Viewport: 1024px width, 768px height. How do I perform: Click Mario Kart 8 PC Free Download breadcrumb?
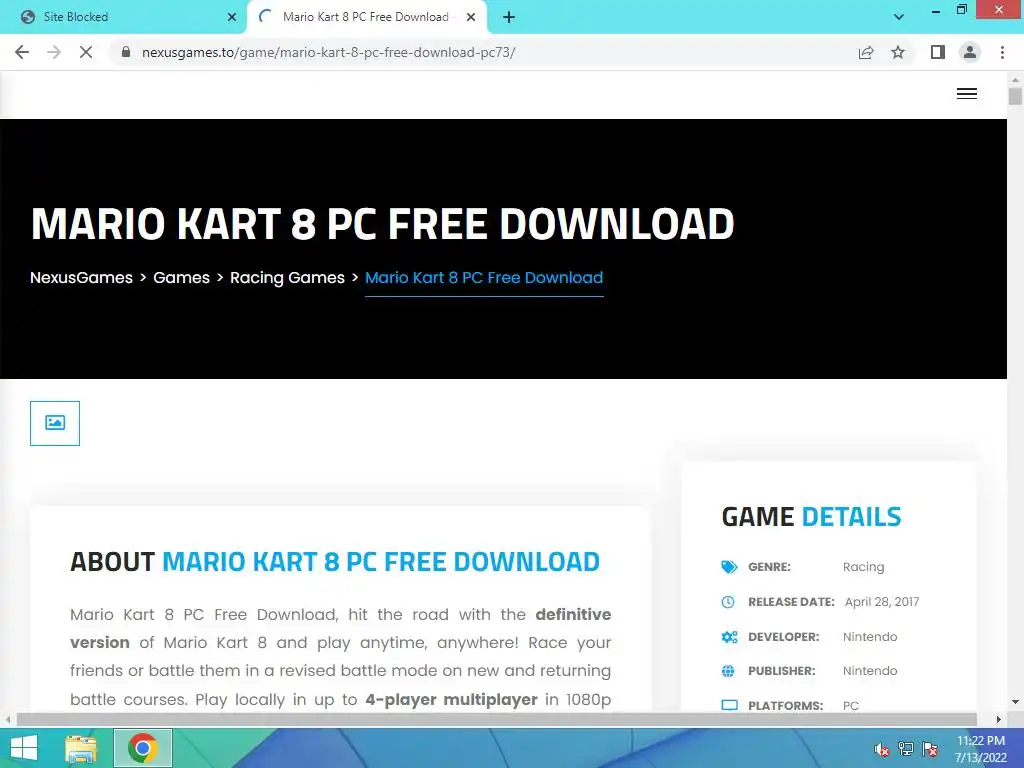pyautogui.click(x=484, y=278)
